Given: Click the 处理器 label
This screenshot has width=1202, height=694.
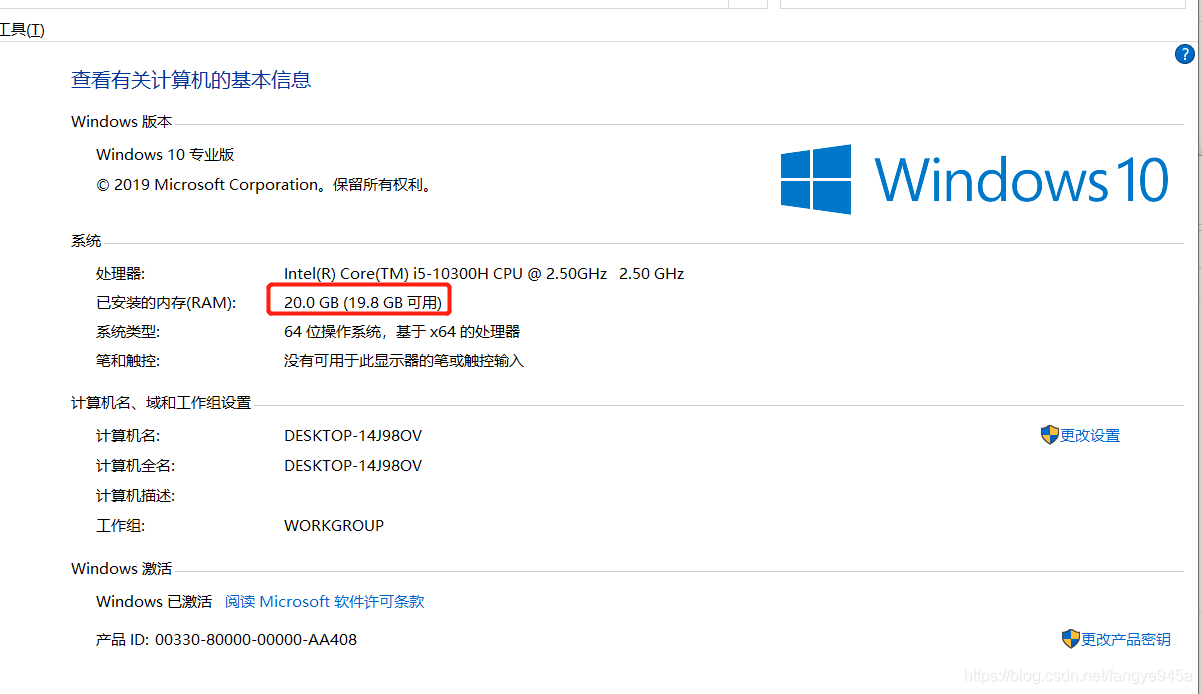Looking at the screenshot, I should click(x=120, y=273).
